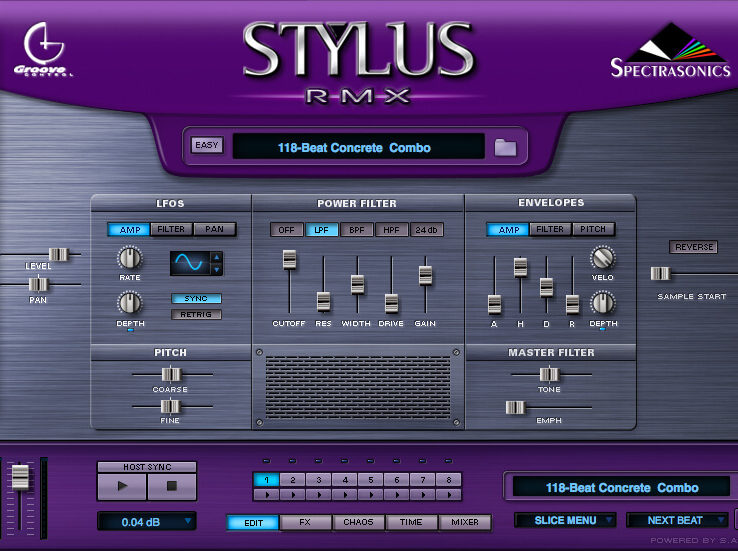
Task: Switch to the FX page
Action: click(305, 522)
